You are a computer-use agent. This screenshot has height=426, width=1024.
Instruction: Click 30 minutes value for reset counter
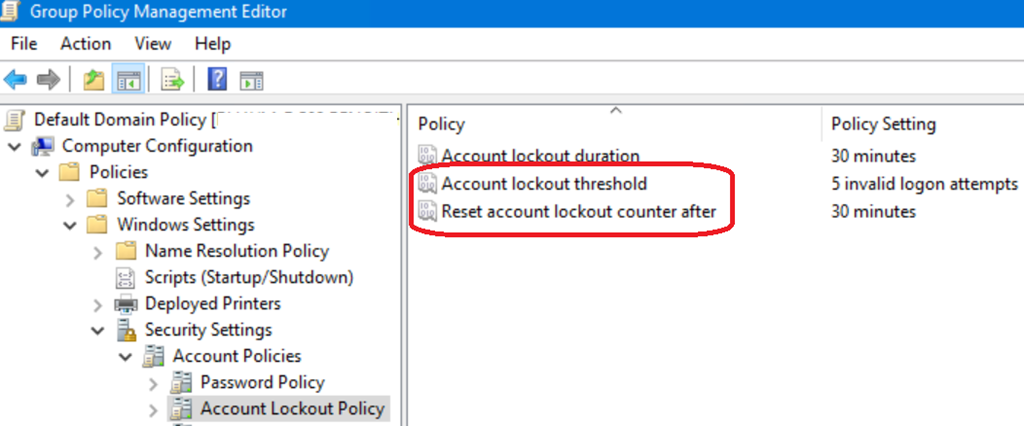pyautogui.click(x=873, y=211)
